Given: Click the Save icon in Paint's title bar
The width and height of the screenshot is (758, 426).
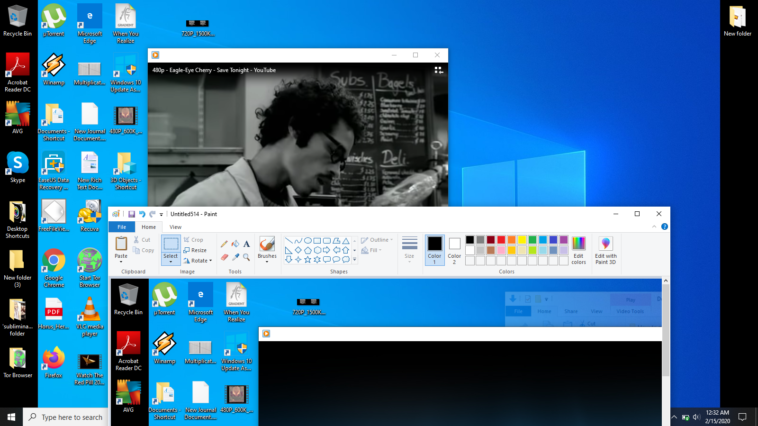Looking at the screenshot, I should coord(131,214).
